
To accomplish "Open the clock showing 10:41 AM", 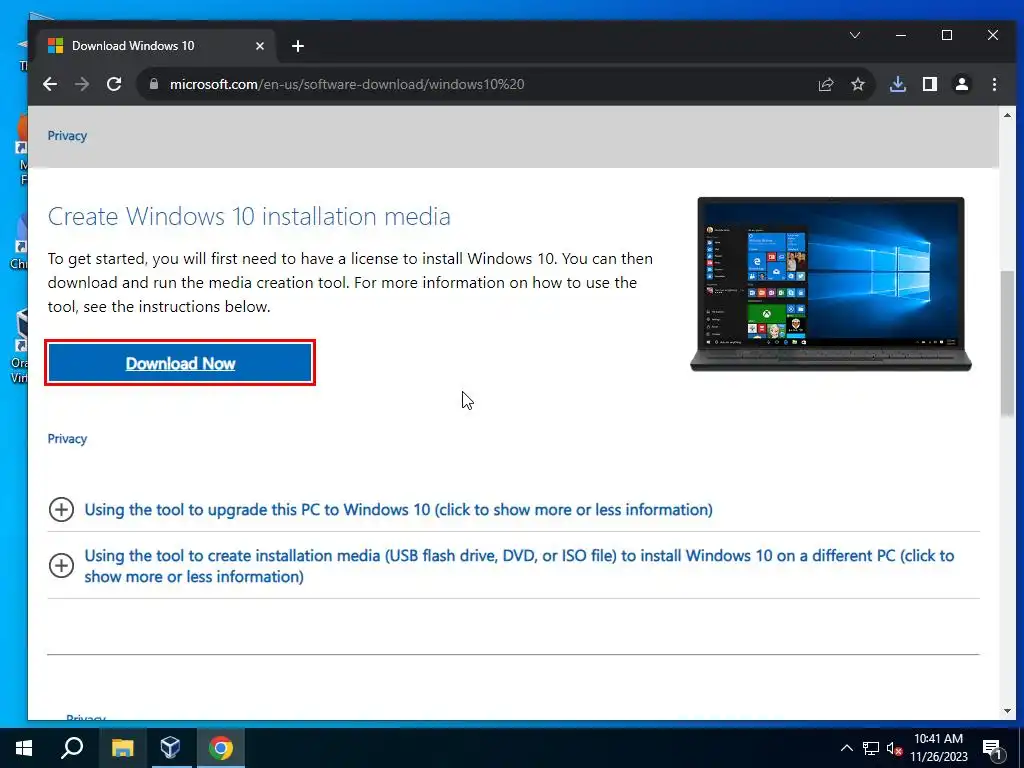I will 938,748.
